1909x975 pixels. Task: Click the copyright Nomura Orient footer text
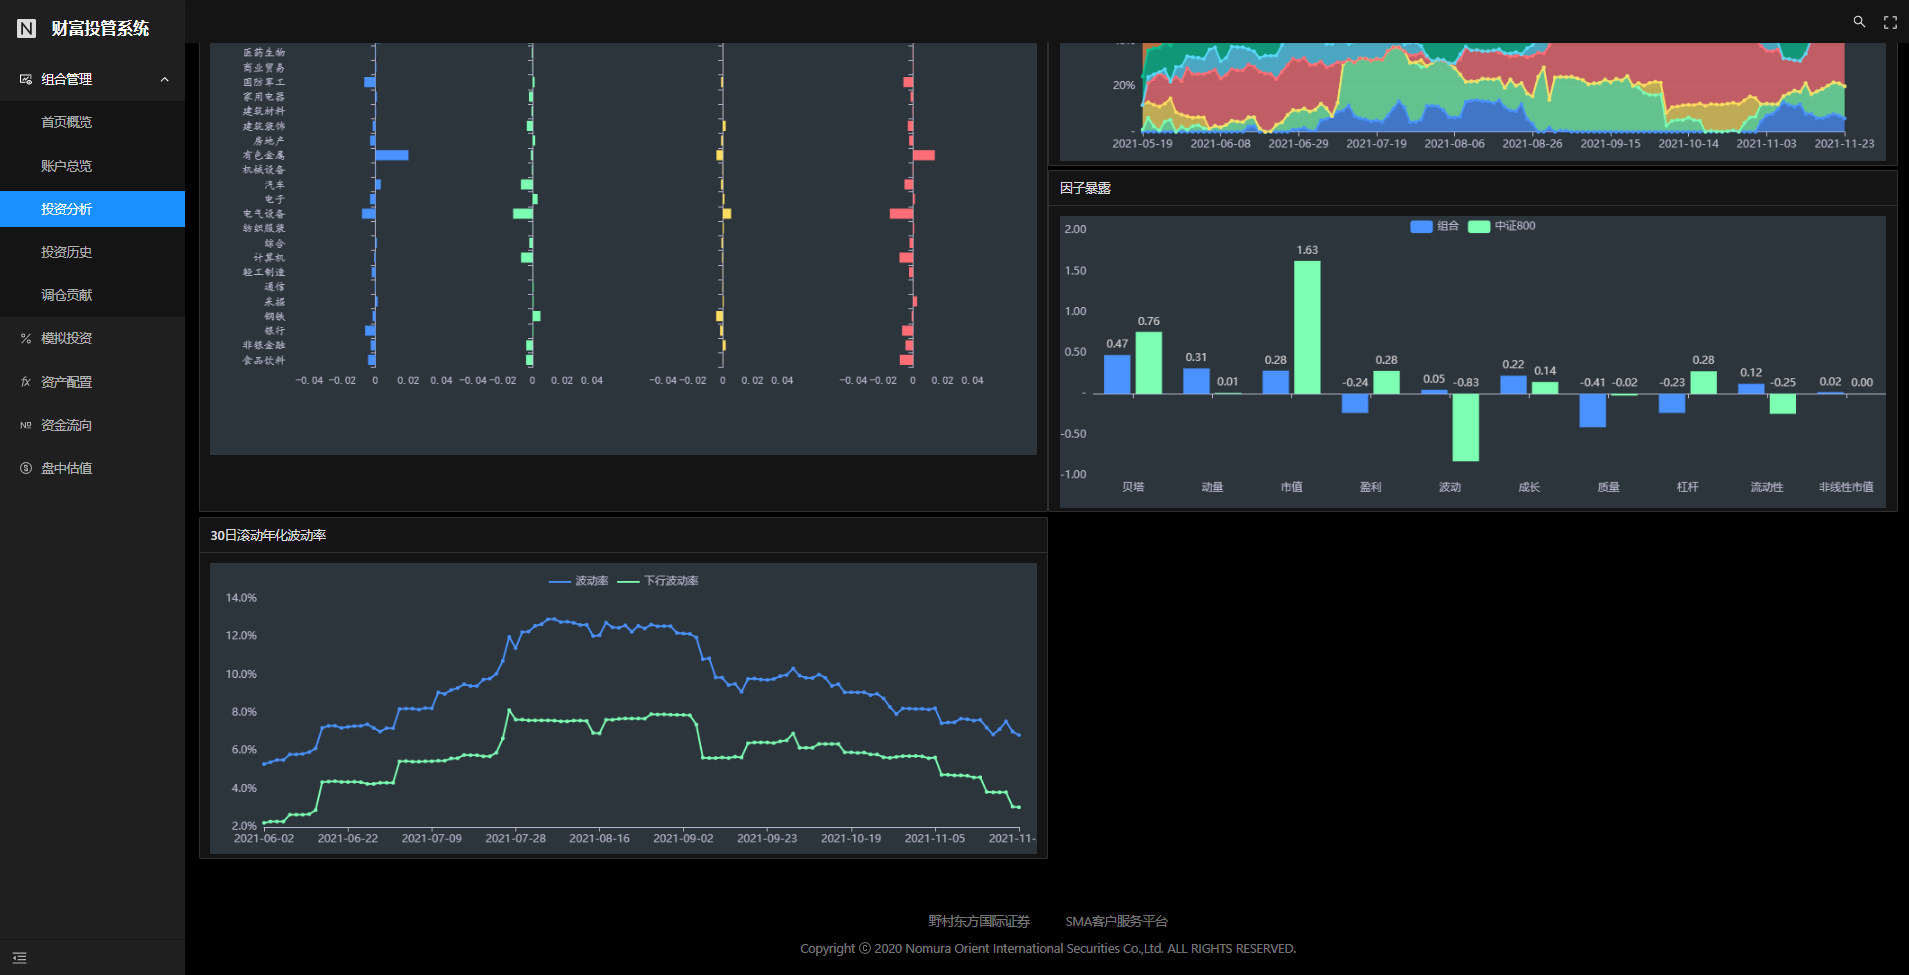(x=1048, y=948)
